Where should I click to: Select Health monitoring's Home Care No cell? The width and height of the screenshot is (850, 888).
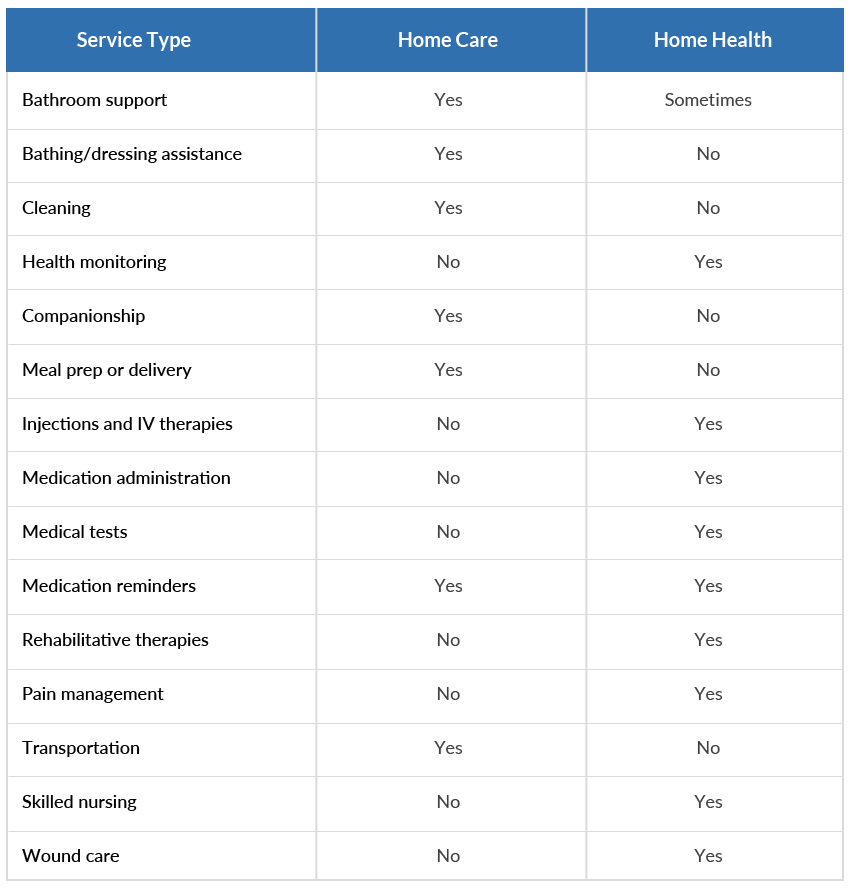point(448,262)
